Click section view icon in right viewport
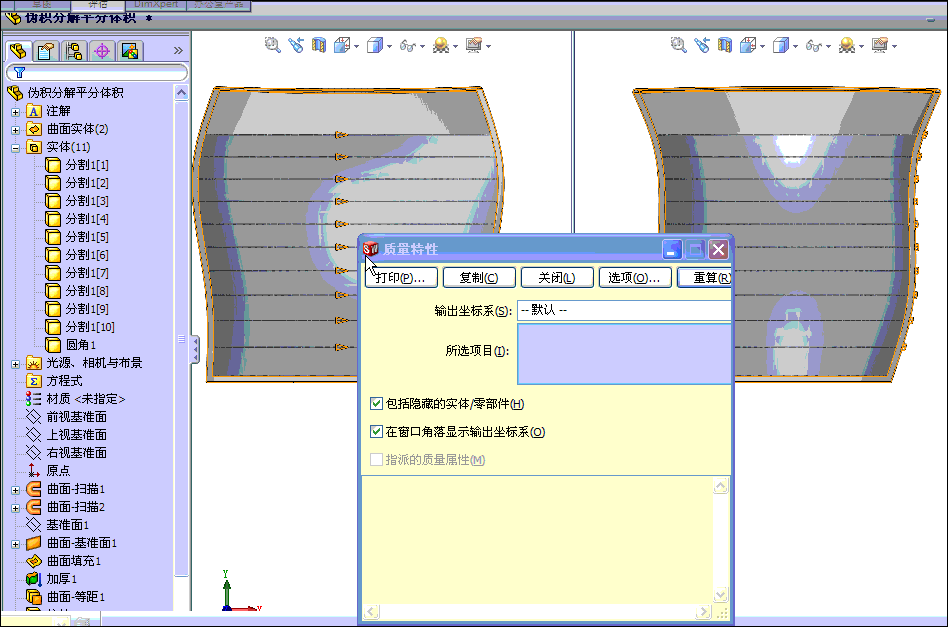The image size is (948, 627). (x=725, y=45)
